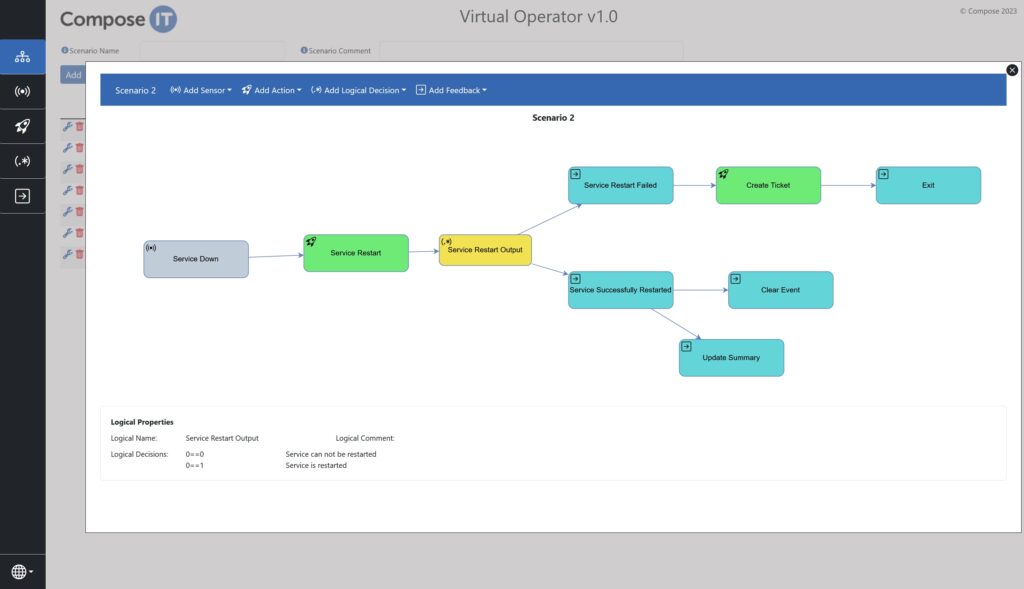Image resolution: width=1024 pixels, height=589 pixels.
Task: Select the yellow Service Restart Output node
Action: pyautogui.click(x=485, y=250)
